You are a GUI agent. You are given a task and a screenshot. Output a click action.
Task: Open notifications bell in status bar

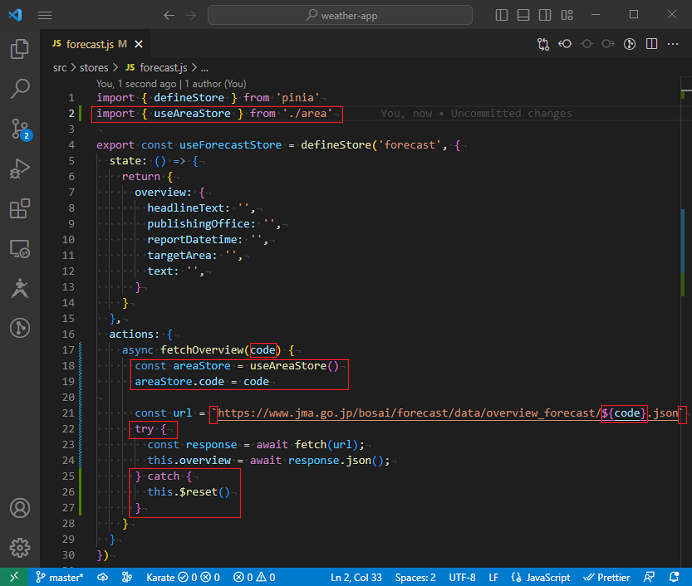click(674, 577)
